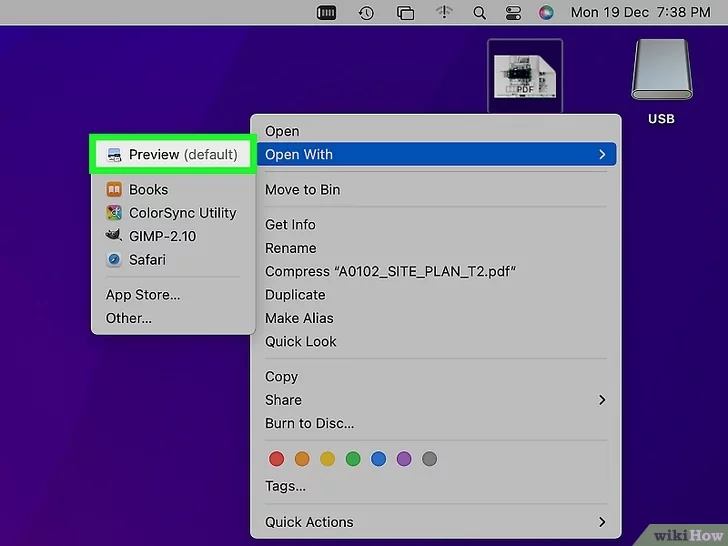Click the Preview app icon in submenu
728x546 pixels.
click(114, 155)
